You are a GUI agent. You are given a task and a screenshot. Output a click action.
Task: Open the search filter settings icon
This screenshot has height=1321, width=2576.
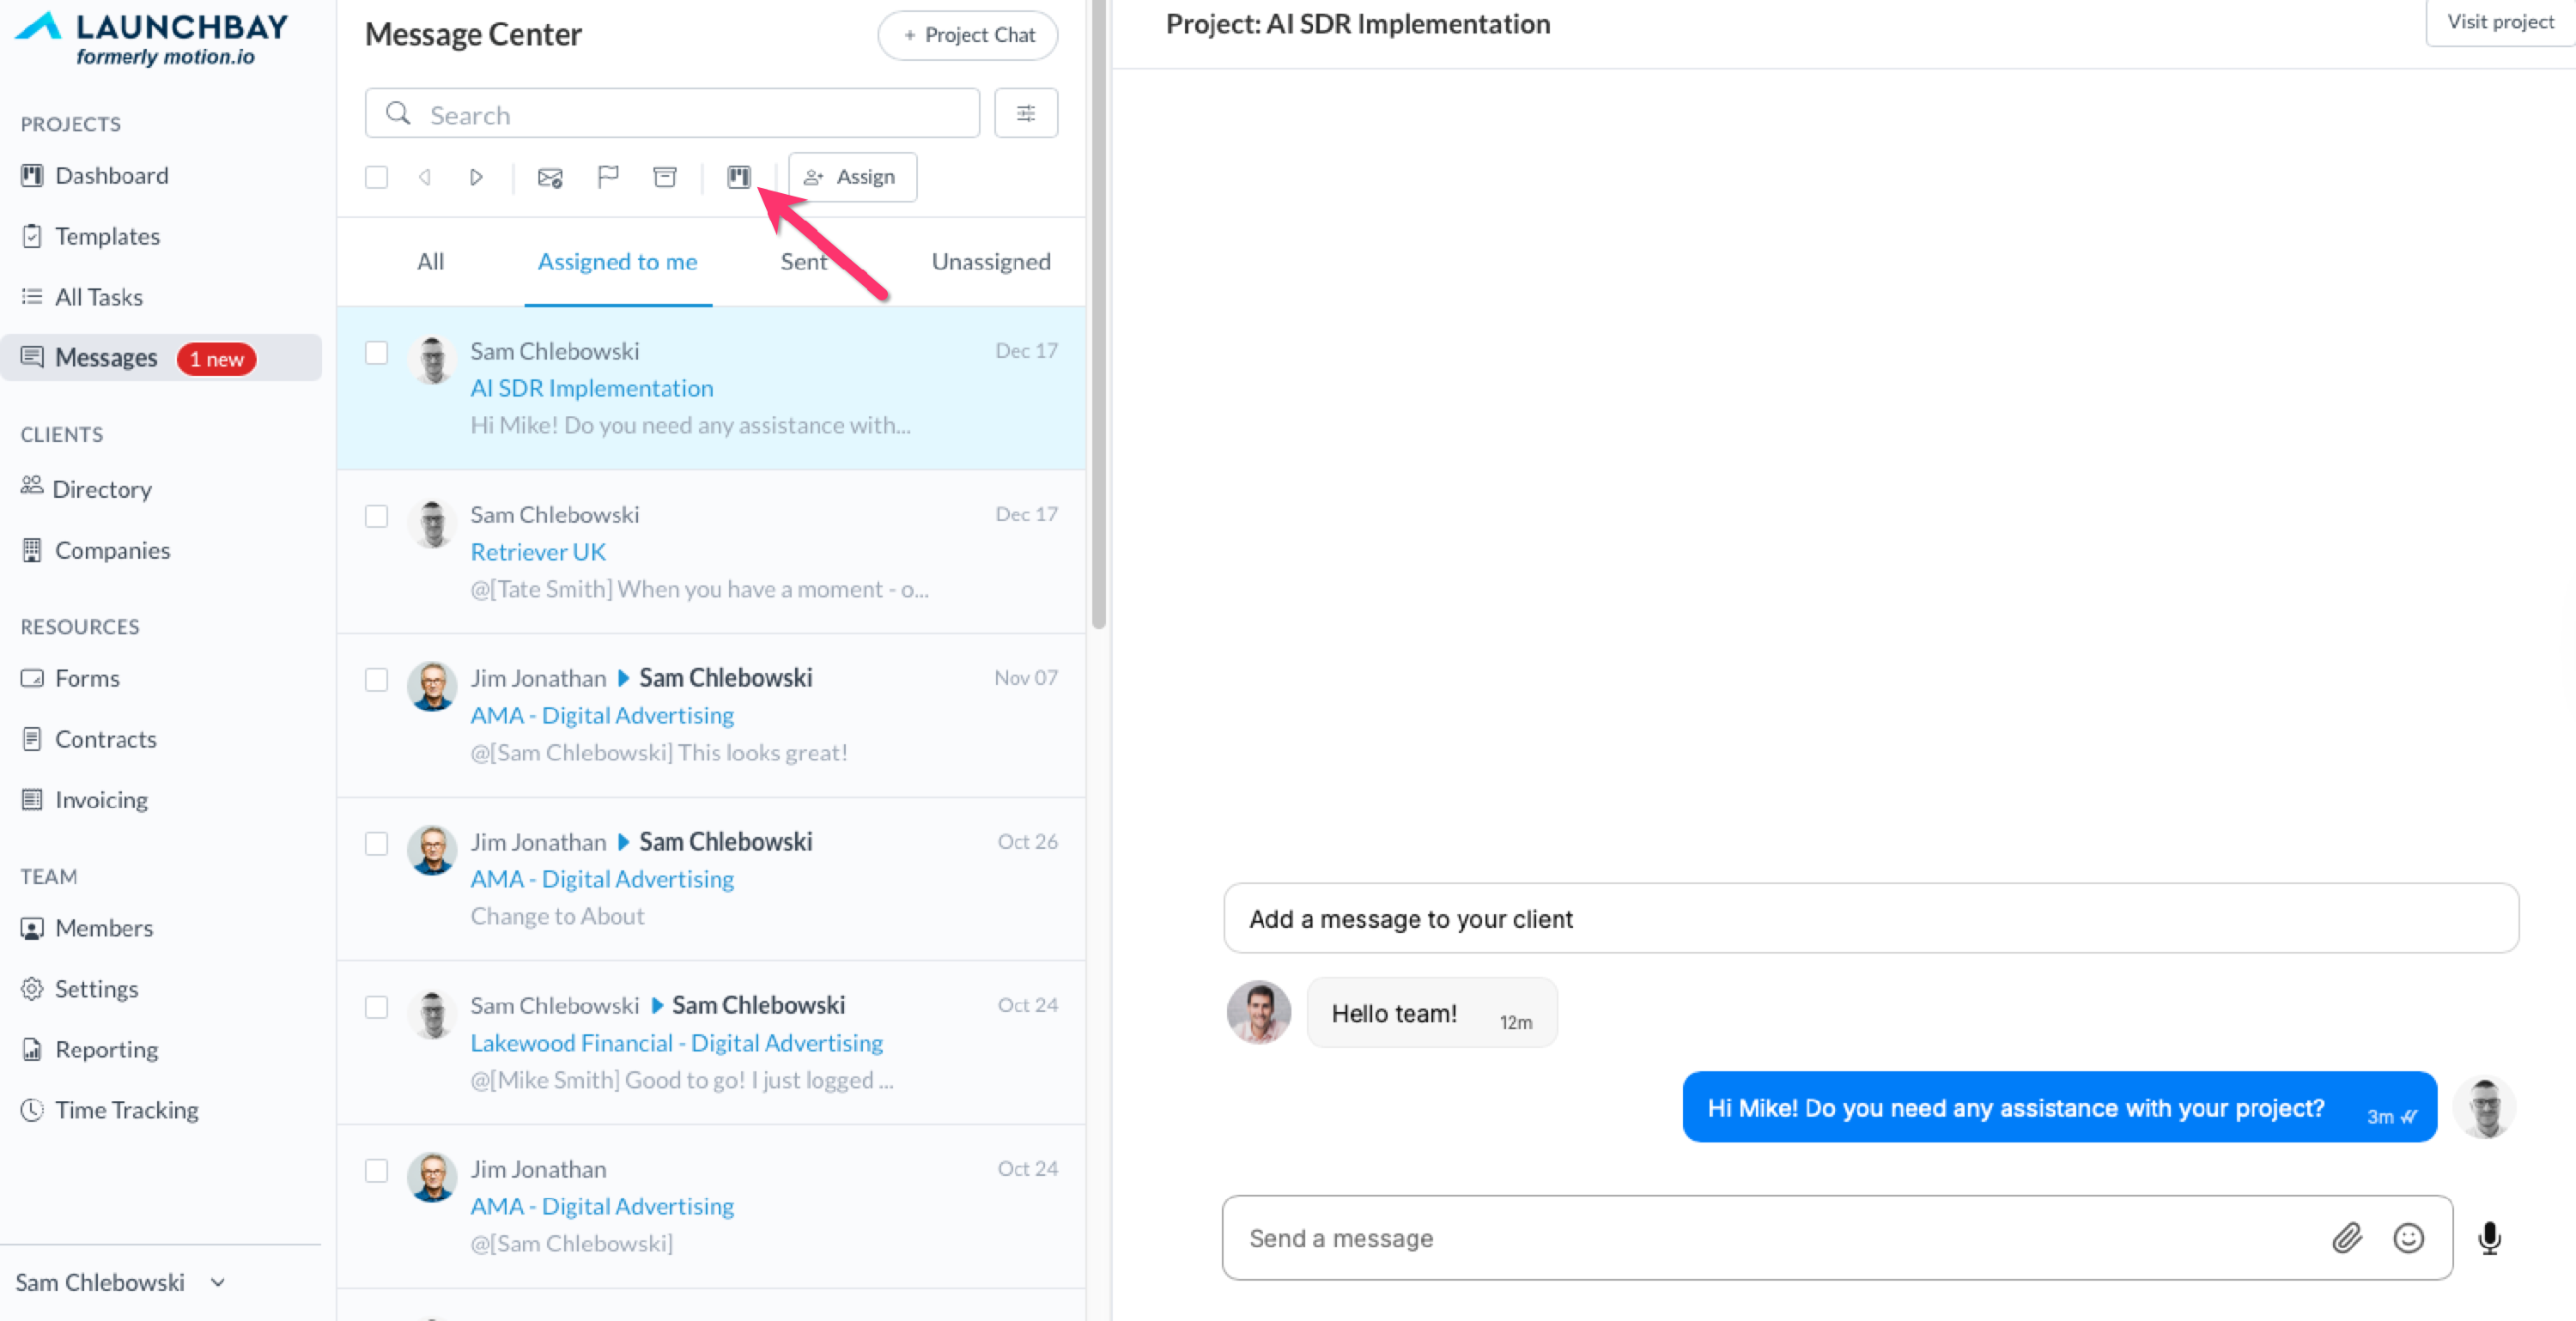click(x=1025, y=114)
